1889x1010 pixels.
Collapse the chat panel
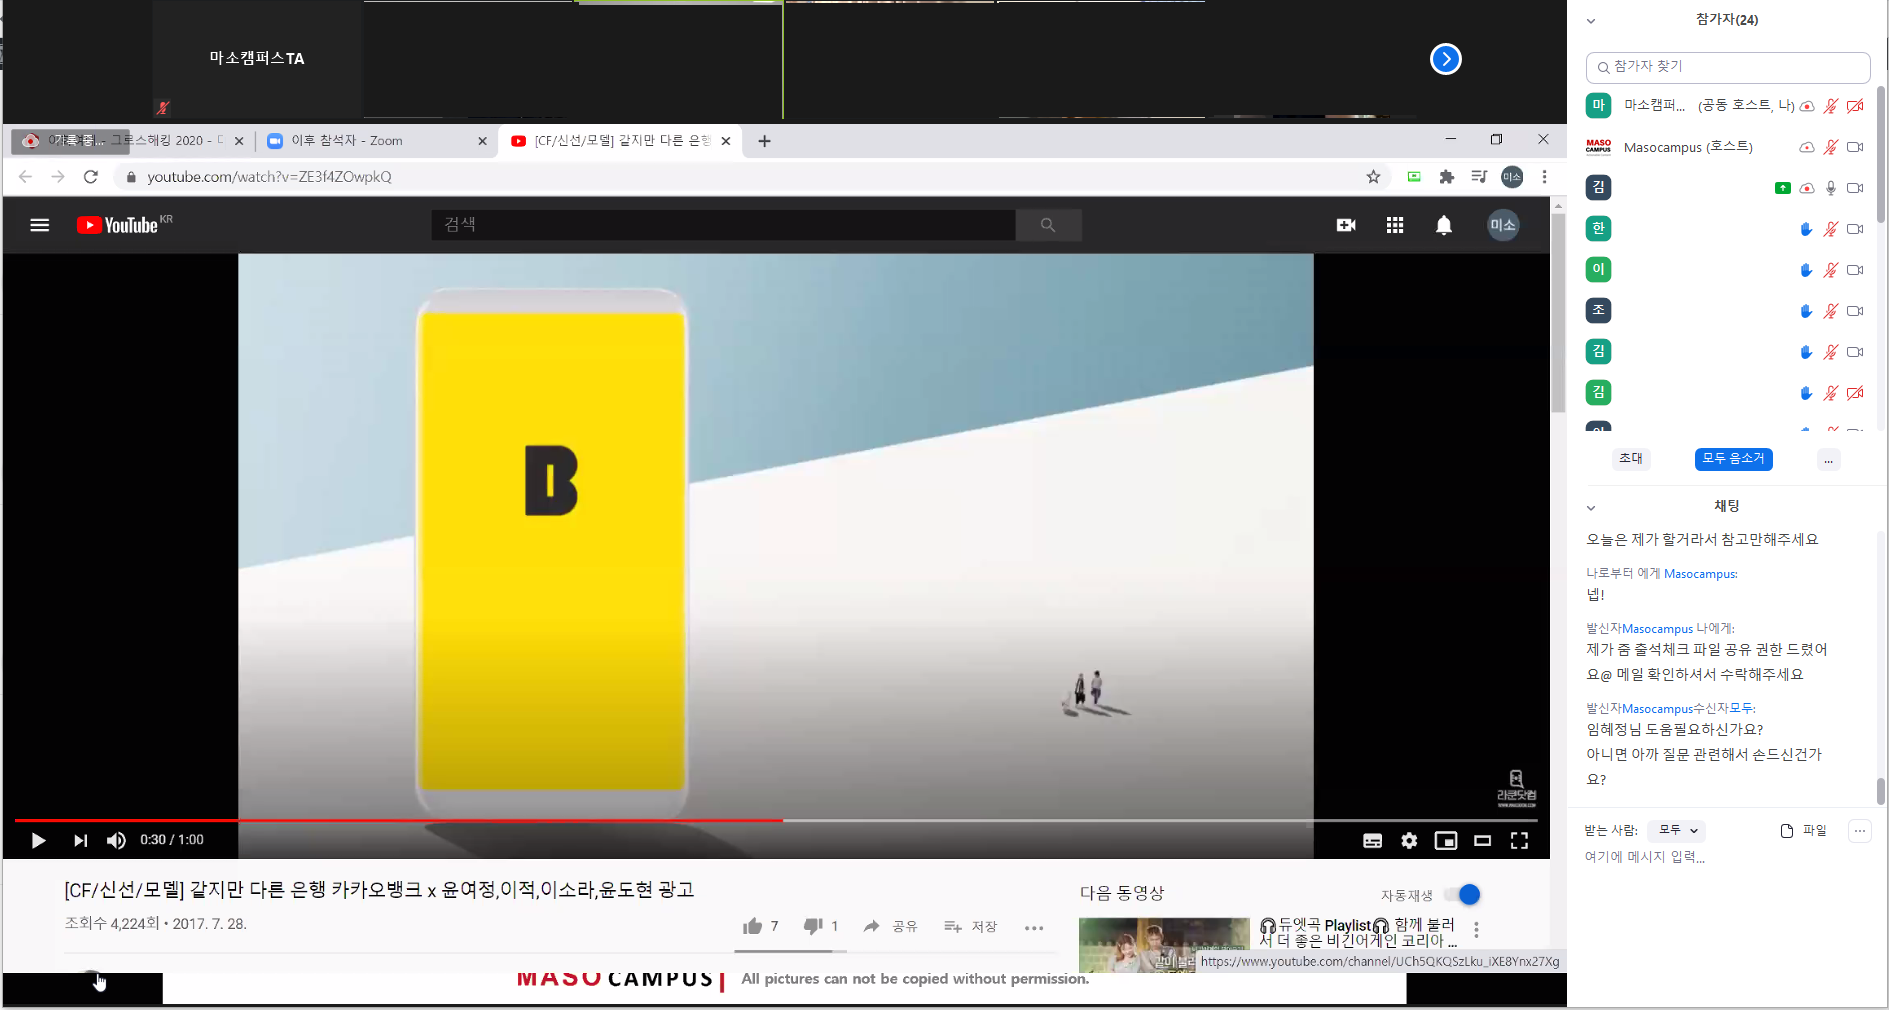point(1591,508)
